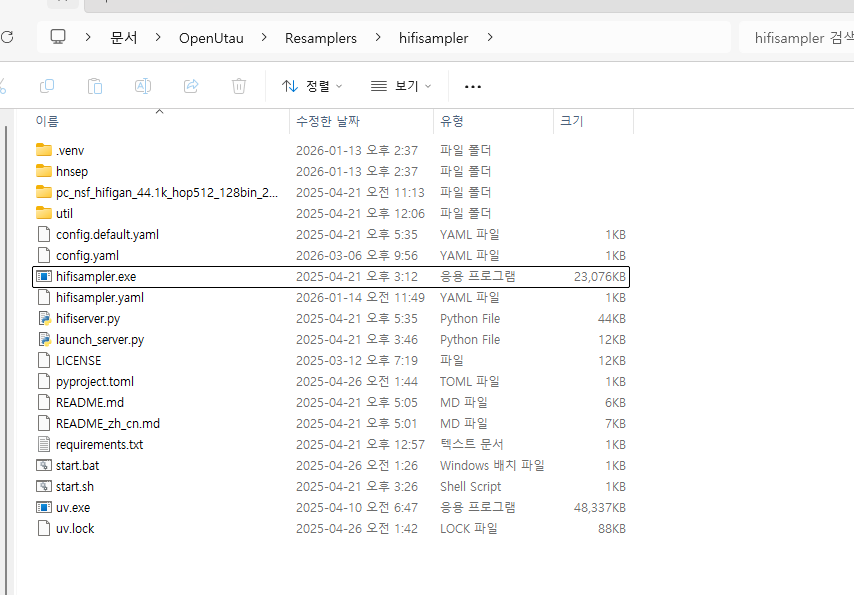Click the config.yaml file icon
The width and height of the screenshot is (854, 595).
(x=44, y=255)
